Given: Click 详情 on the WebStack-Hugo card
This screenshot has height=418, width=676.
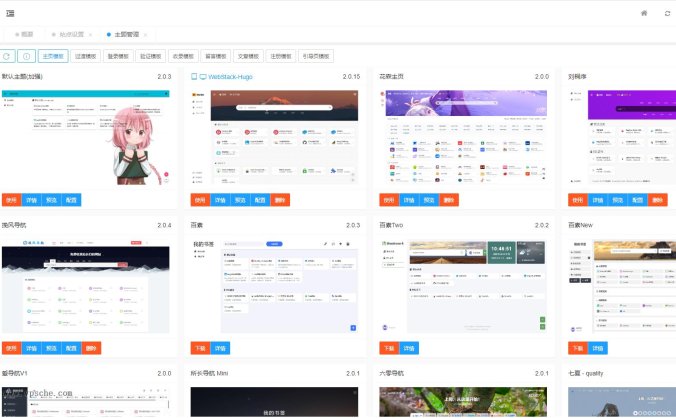Looking at the screenshot, I should tap(220, 200).
